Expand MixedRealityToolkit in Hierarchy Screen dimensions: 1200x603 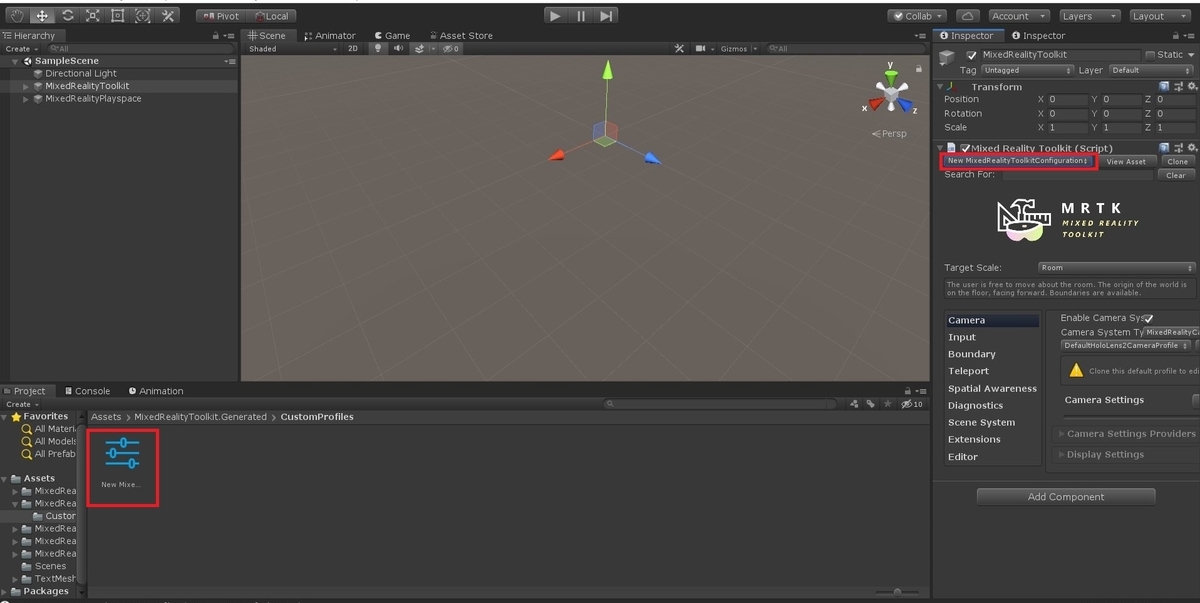point(26,86)
